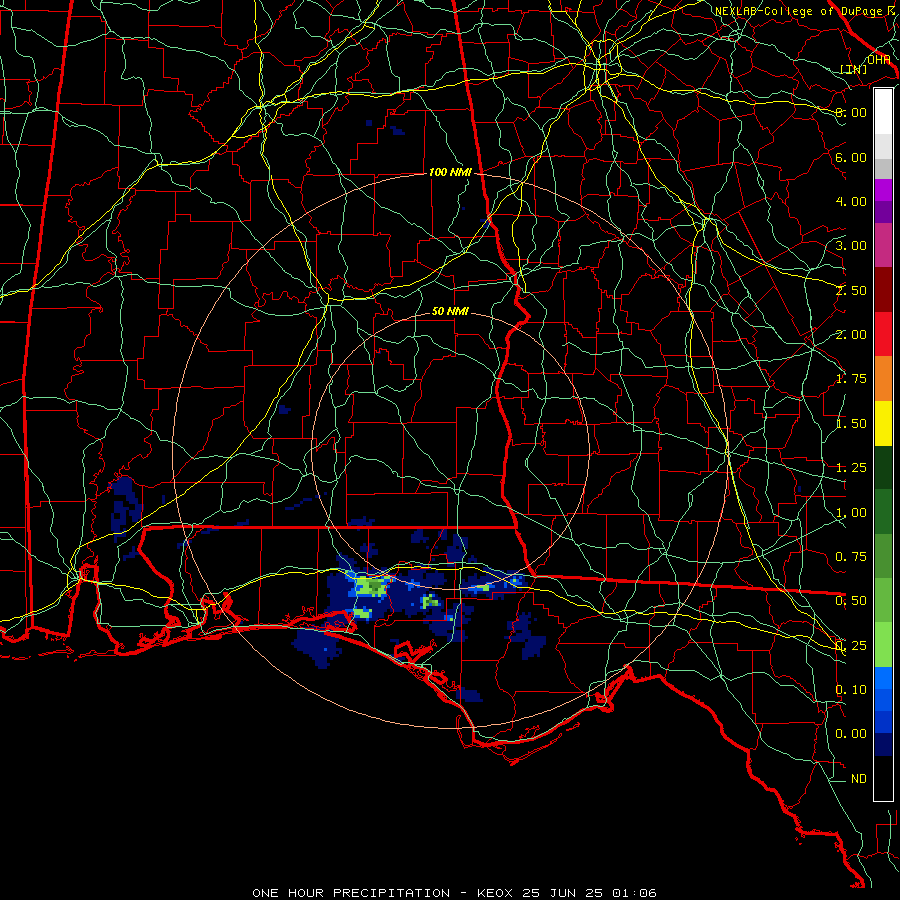Pick the darkest green 1.25 legend swatch
This screenshot has width=900, height=900.
[x=883, y=467]
